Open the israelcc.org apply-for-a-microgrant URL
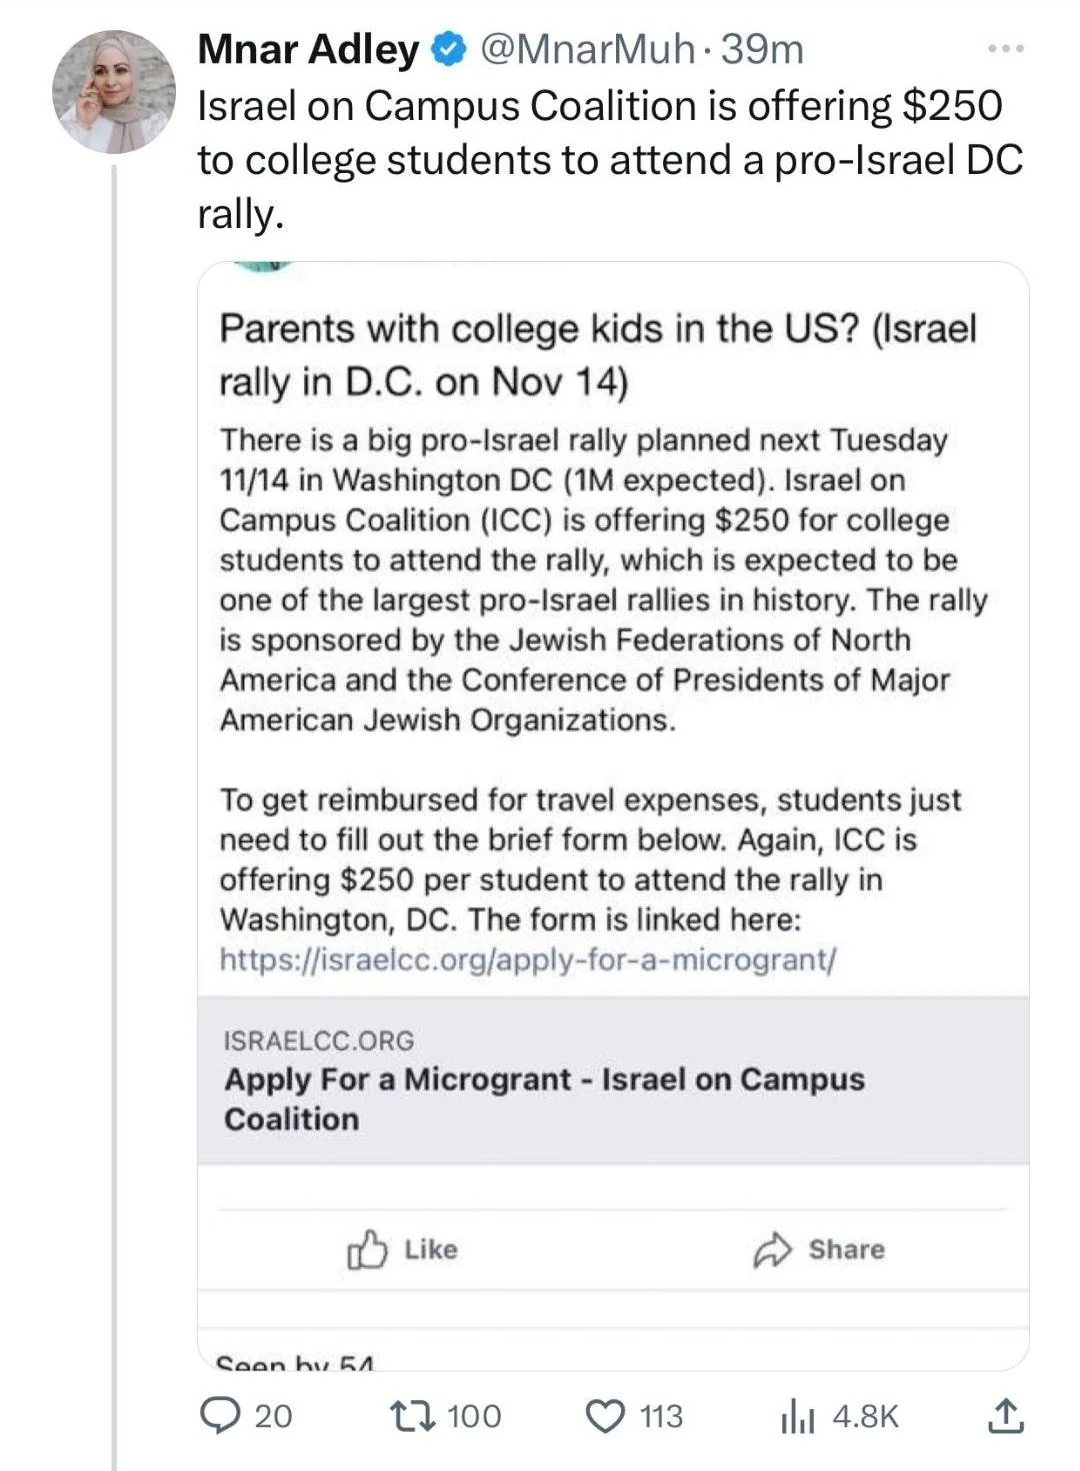 point(527,959)
